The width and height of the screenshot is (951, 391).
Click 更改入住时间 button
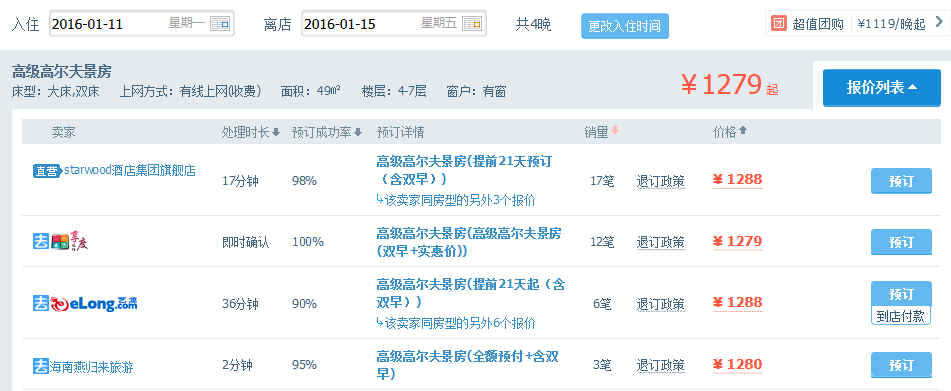click(x=625, y=26)
